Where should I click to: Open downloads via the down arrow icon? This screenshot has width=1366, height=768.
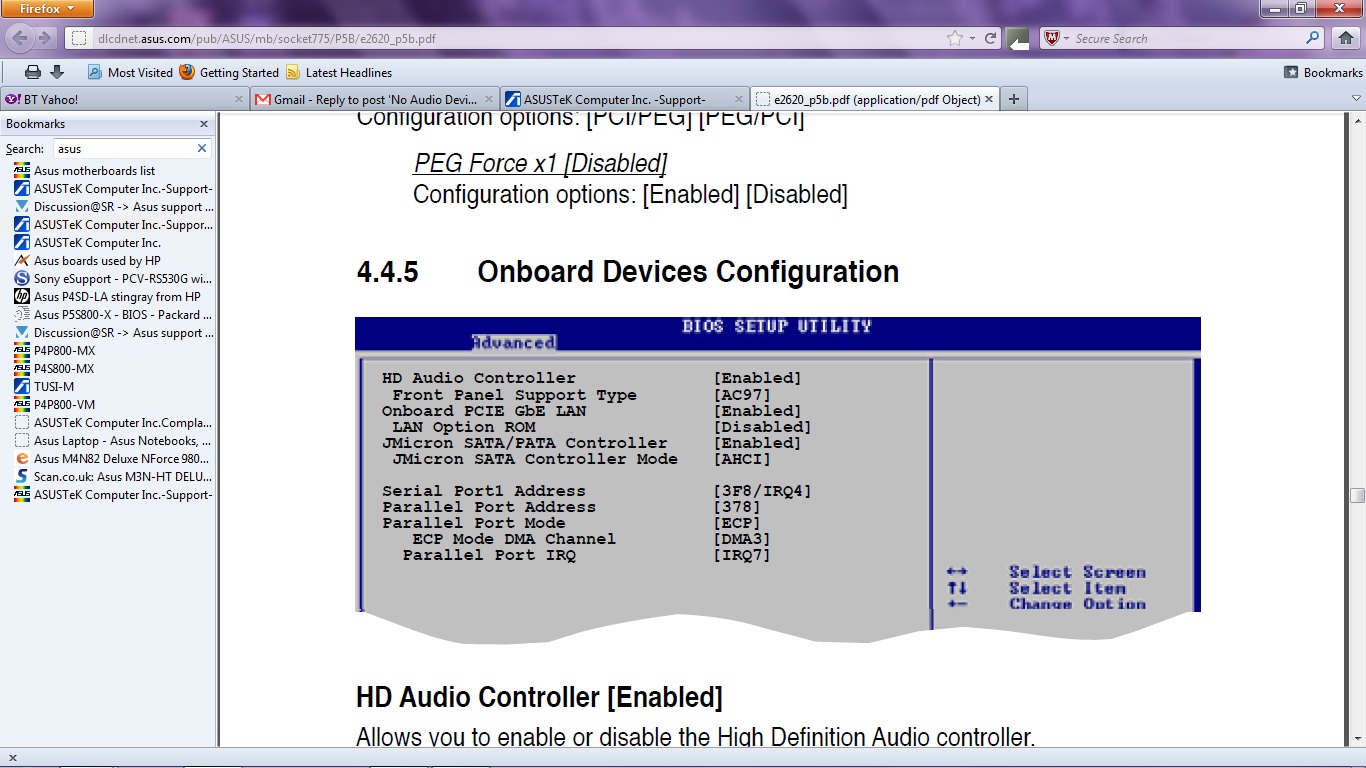57,72
